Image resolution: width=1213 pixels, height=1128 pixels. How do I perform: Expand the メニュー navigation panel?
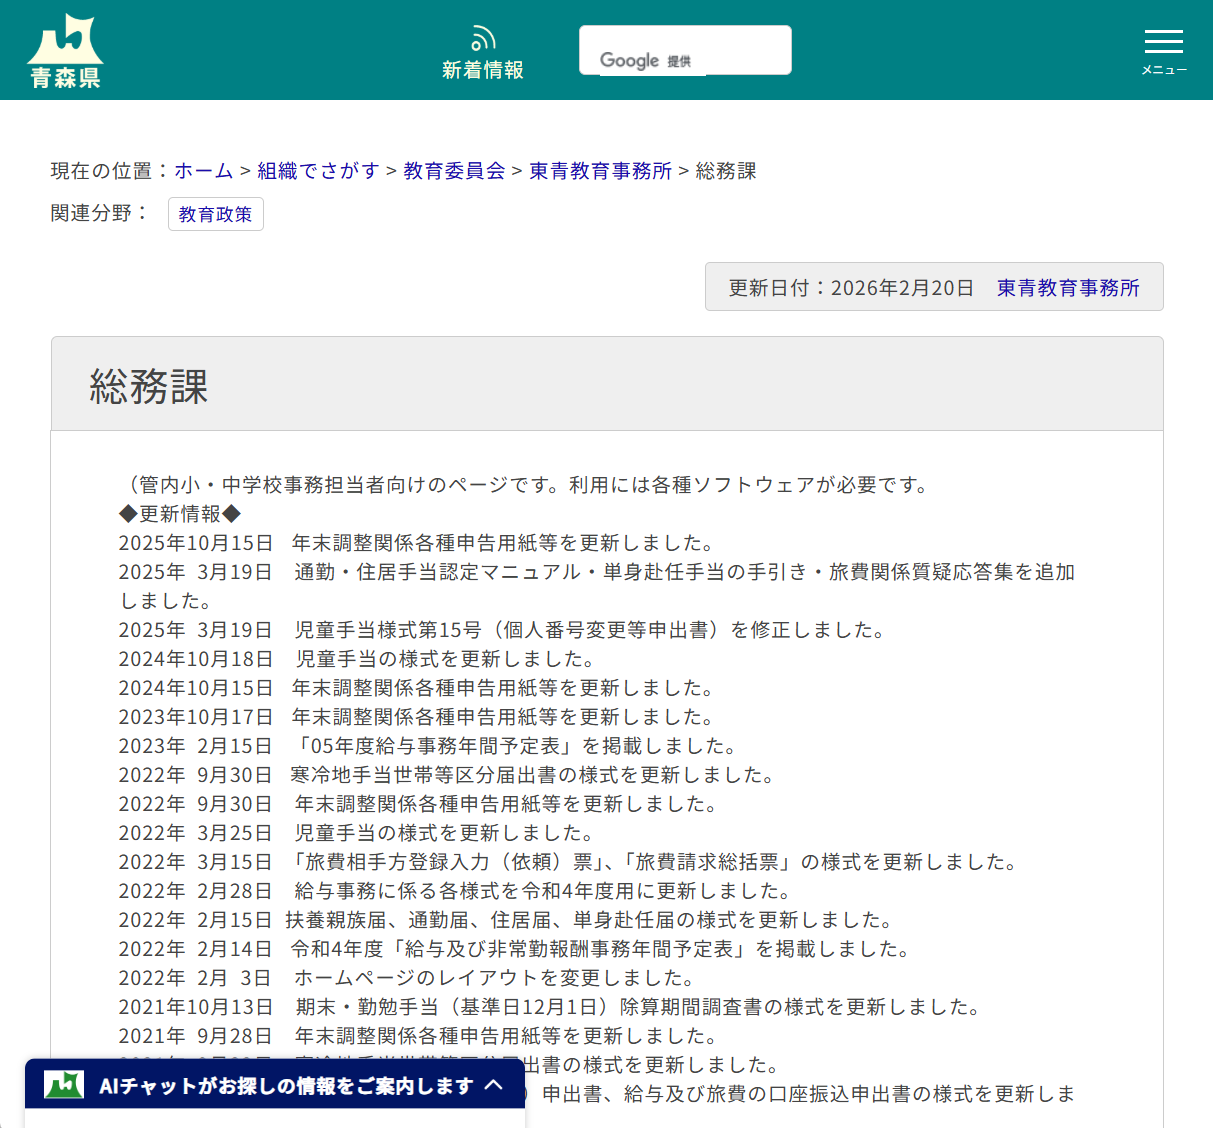pyautogui.click(x=1163, y=50)
